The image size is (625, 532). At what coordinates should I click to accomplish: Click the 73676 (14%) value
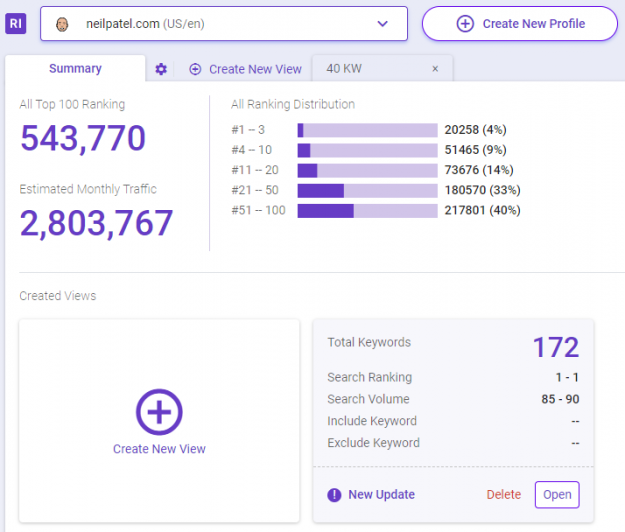(x=479, y=170)
